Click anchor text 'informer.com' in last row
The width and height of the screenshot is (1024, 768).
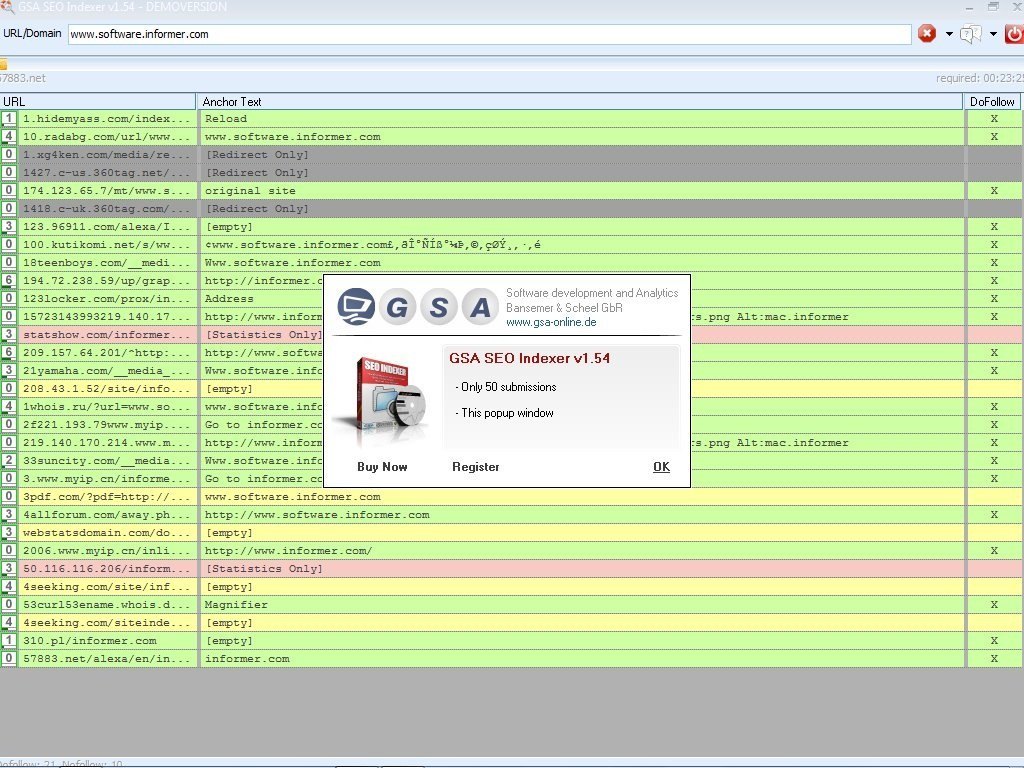point(247,659)
